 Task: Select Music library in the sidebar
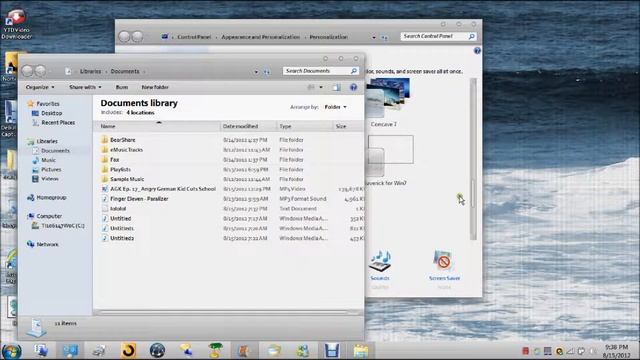44,160
